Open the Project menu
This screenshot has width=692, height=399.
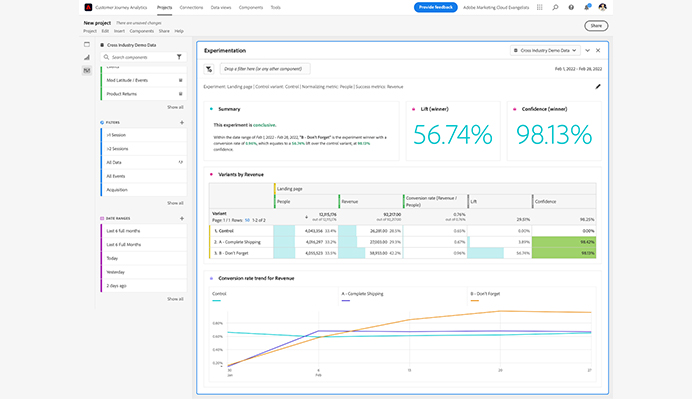coord(90,31)
